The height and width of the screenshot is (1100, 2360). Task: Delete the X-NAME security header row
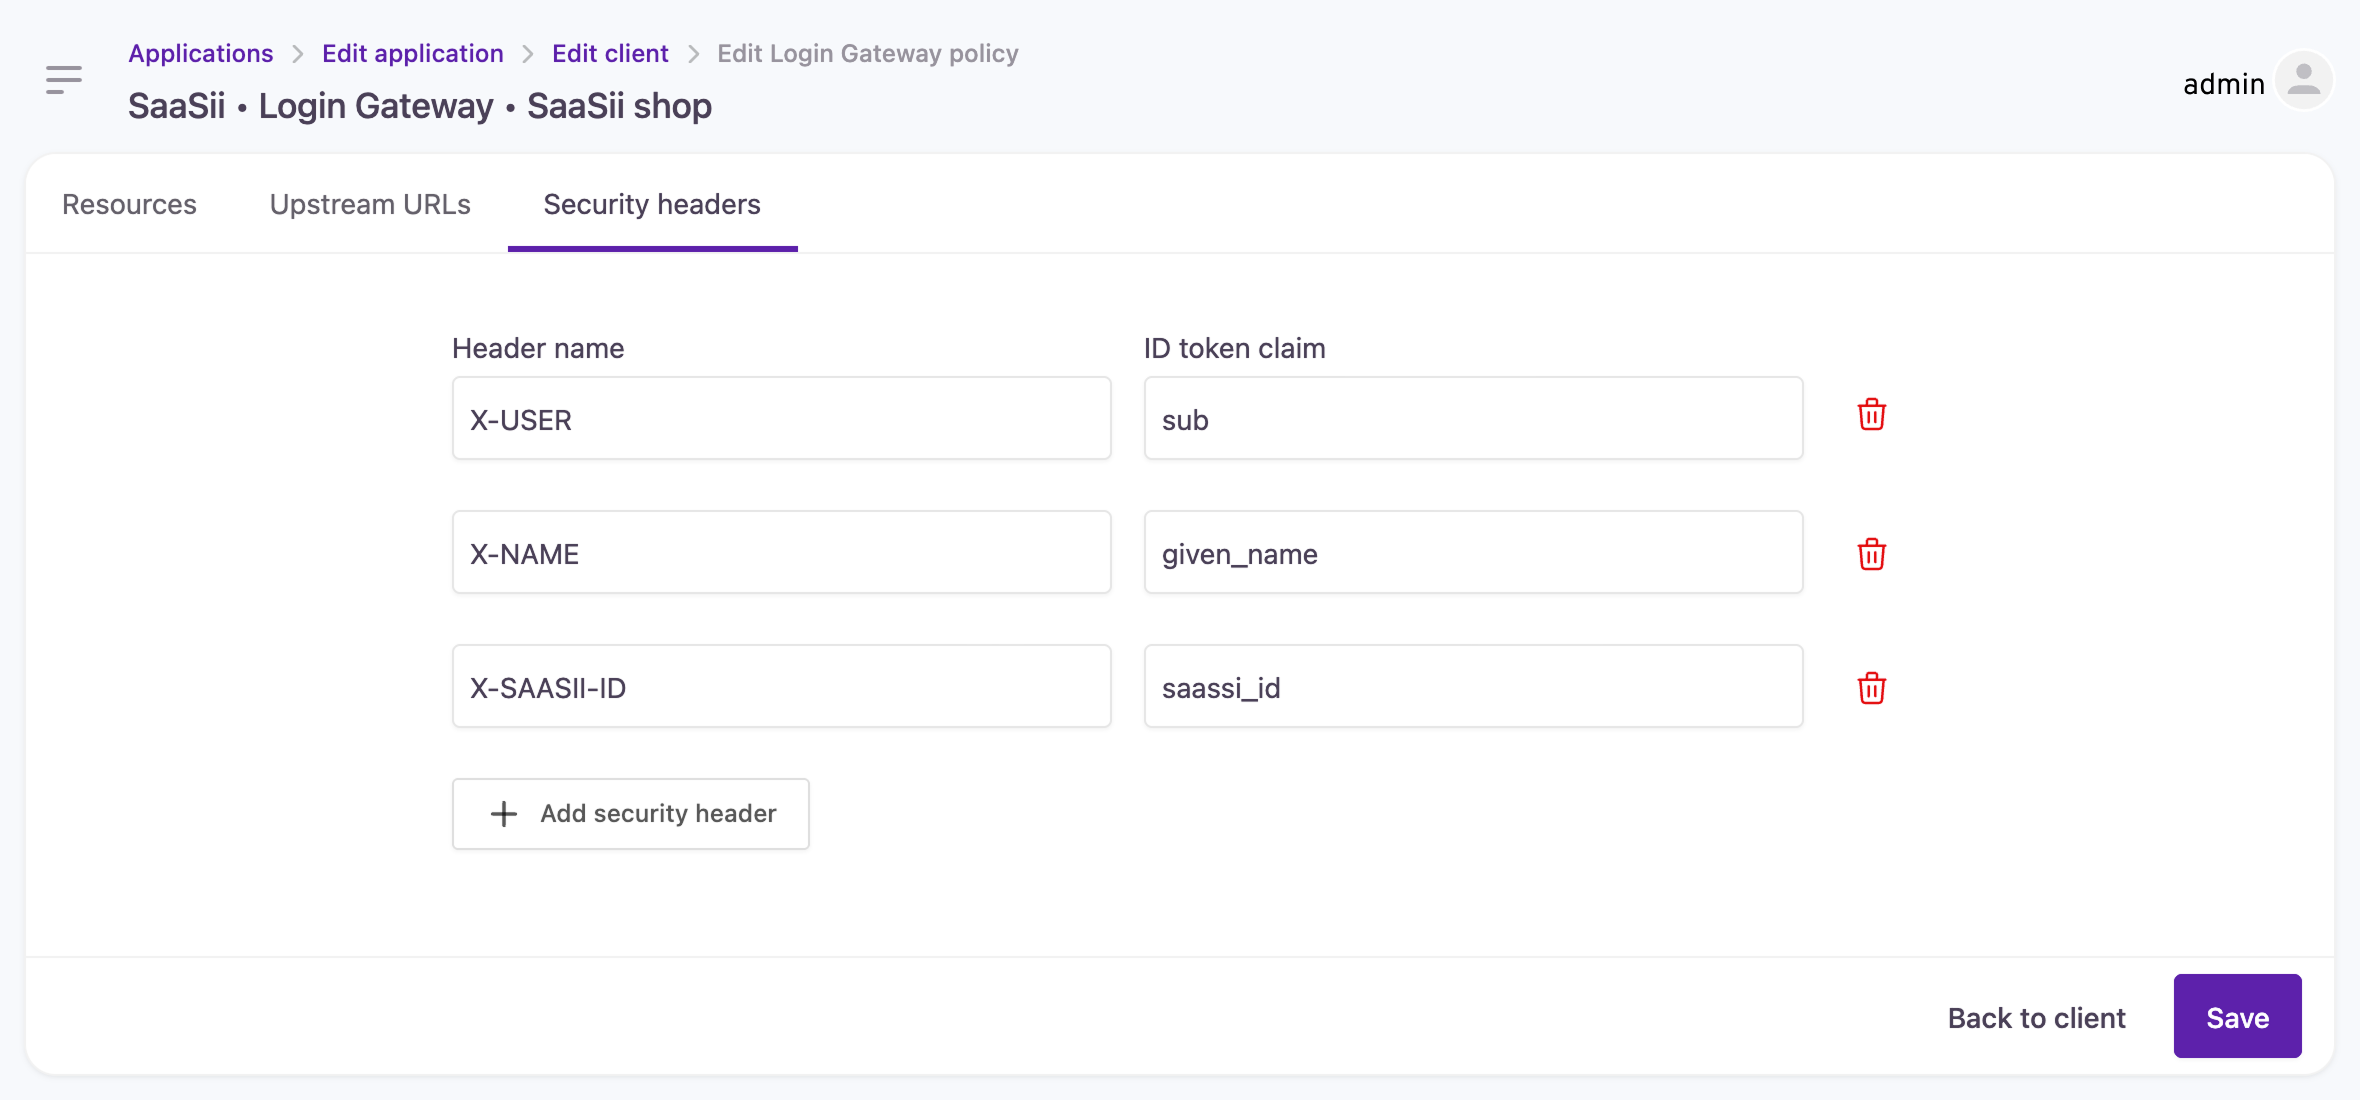pos(1871,554)
